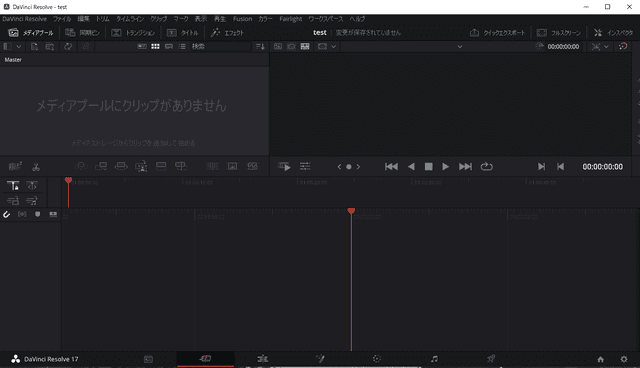Click the smooth cut transition icon
Image resolution: width=640 pixels, height=368 pixels.
pyautogui.click(x=253, y=166)
